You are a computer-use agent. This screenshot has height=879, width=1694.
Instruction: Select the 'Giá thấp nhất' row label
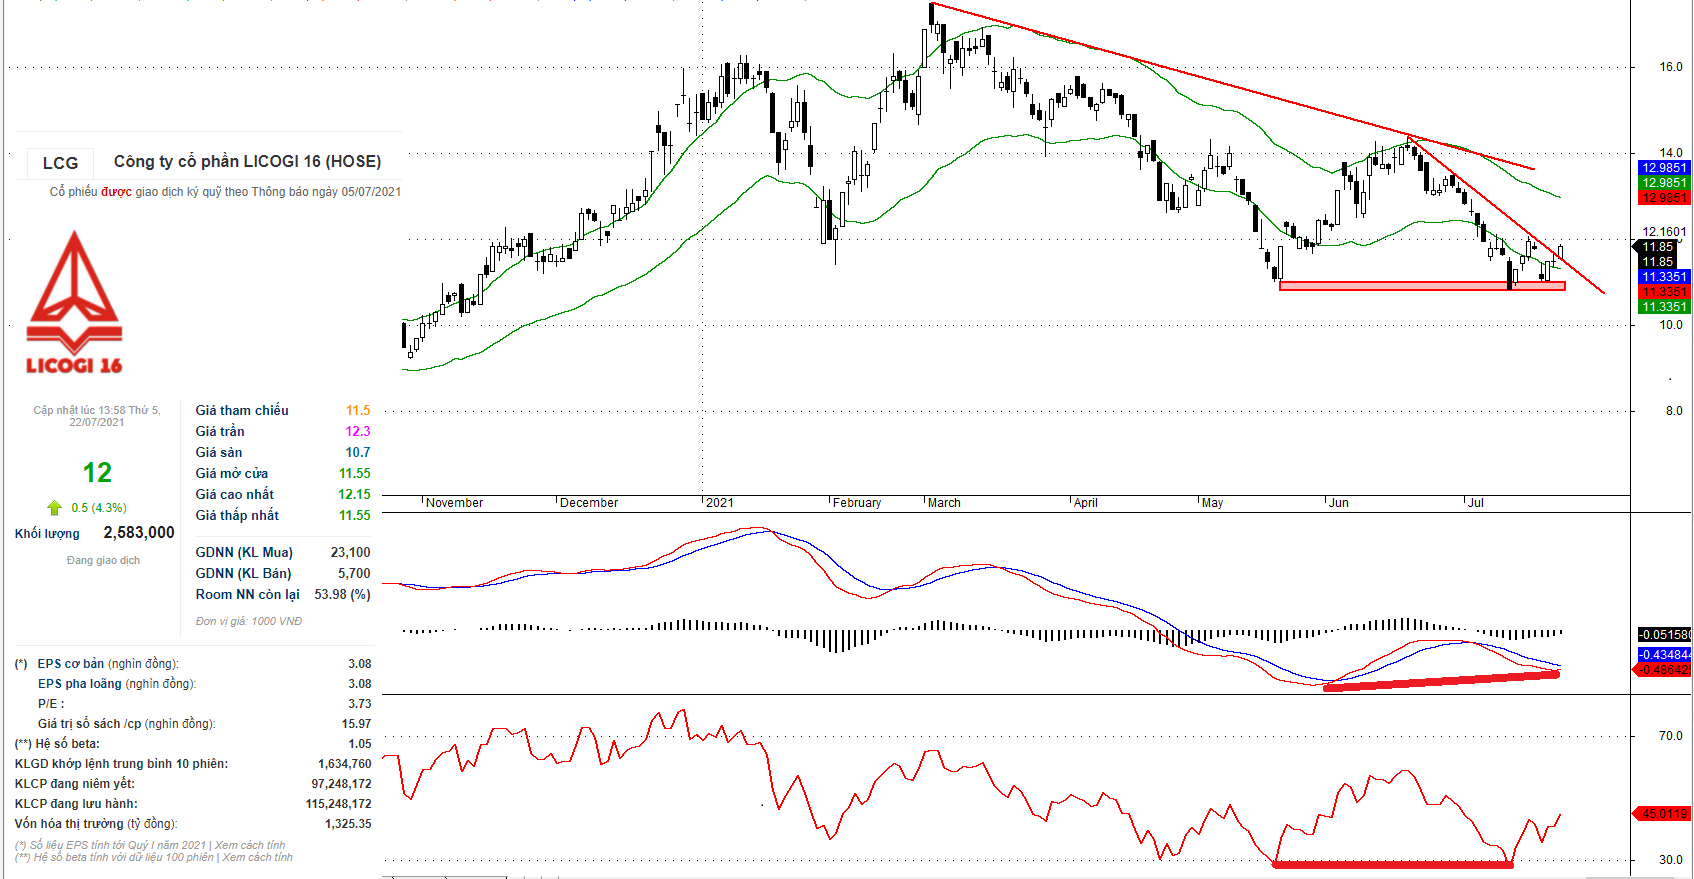(237, 515)
